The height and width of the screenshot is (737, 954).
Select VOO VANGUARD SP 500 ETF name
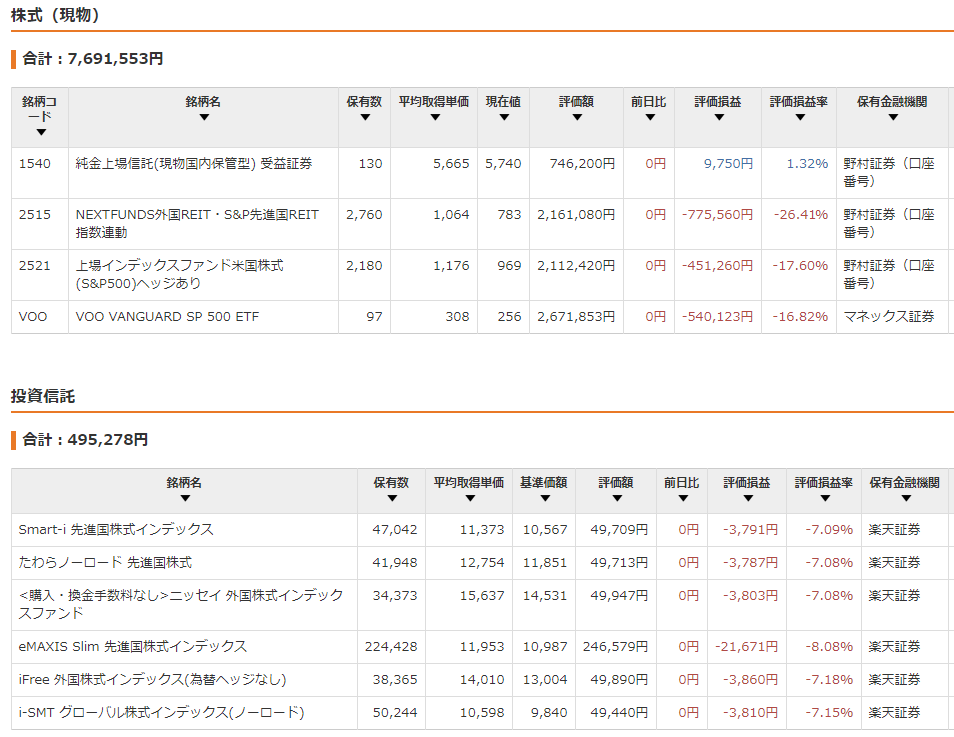[x=167, y=316]
